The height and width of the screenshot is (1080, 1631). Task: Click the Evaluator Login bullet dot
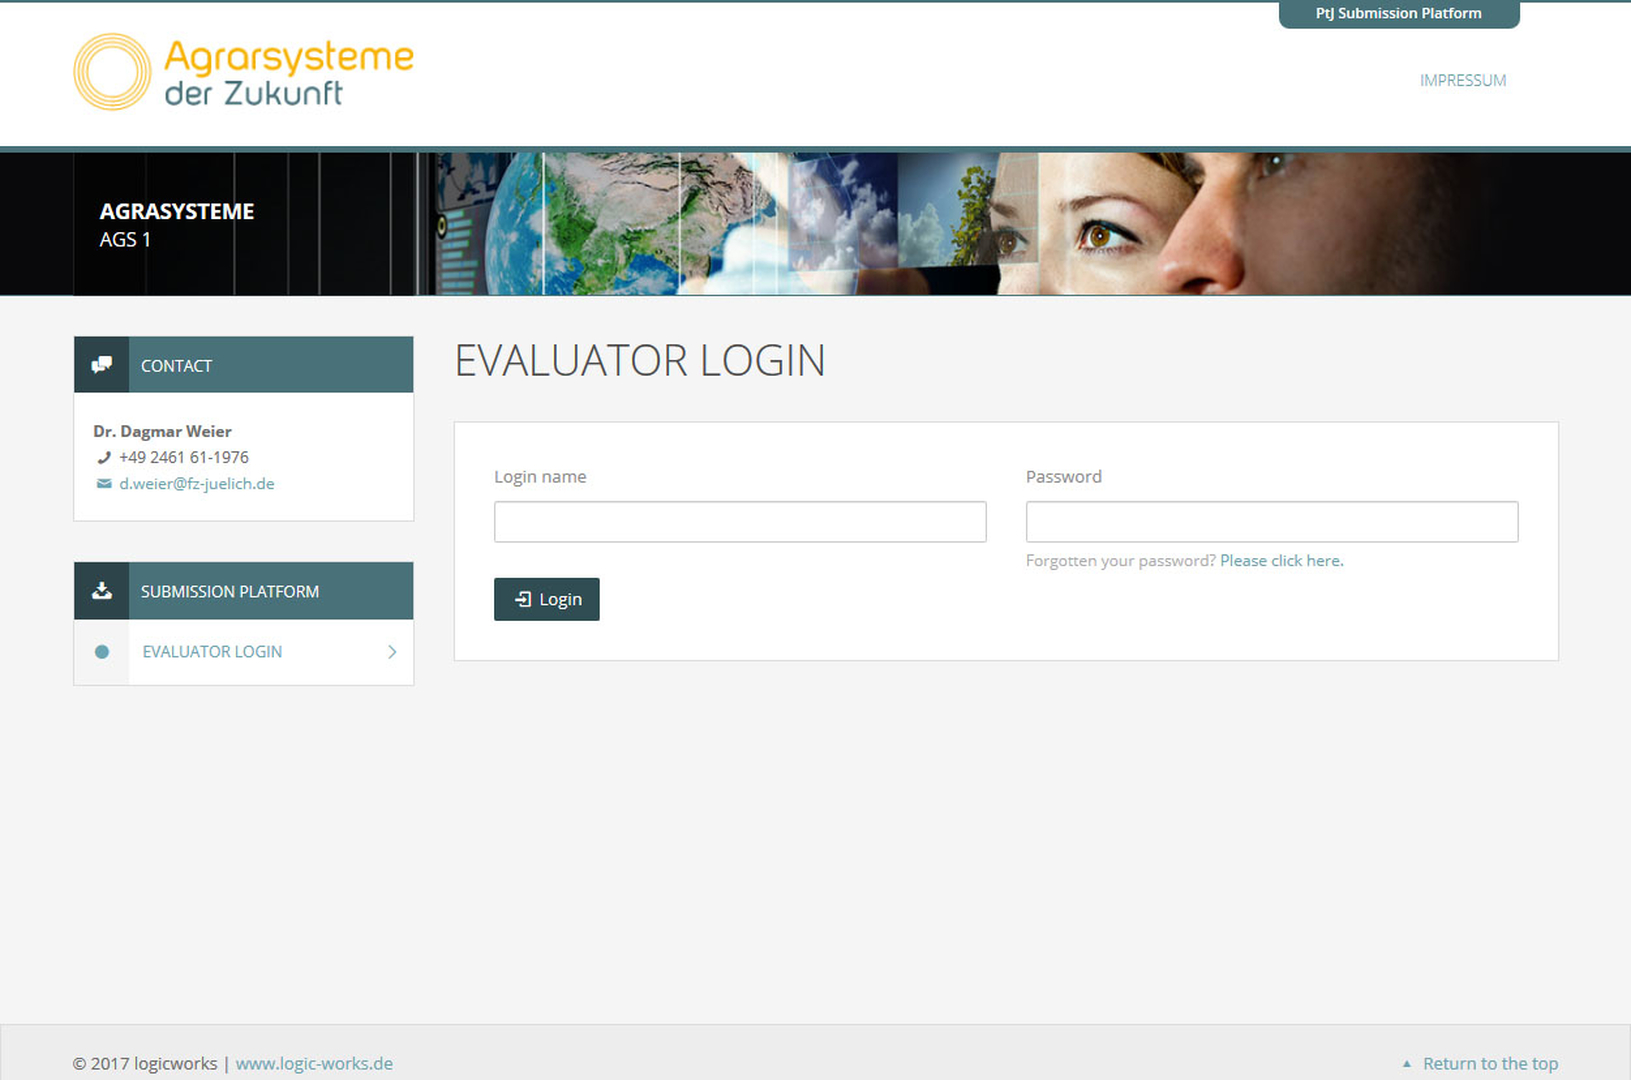click(102, 652)
